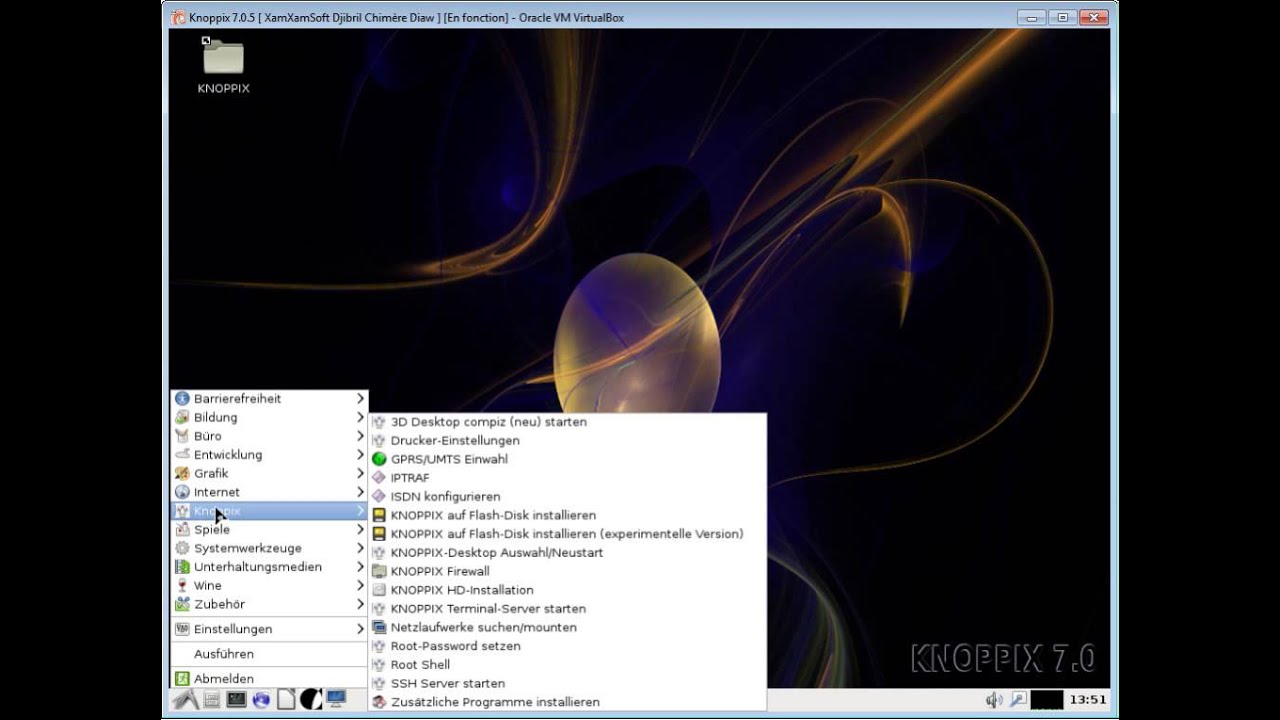
Task: Expand the Systemwerkzeuge submenu
Action: click(269, 548)
